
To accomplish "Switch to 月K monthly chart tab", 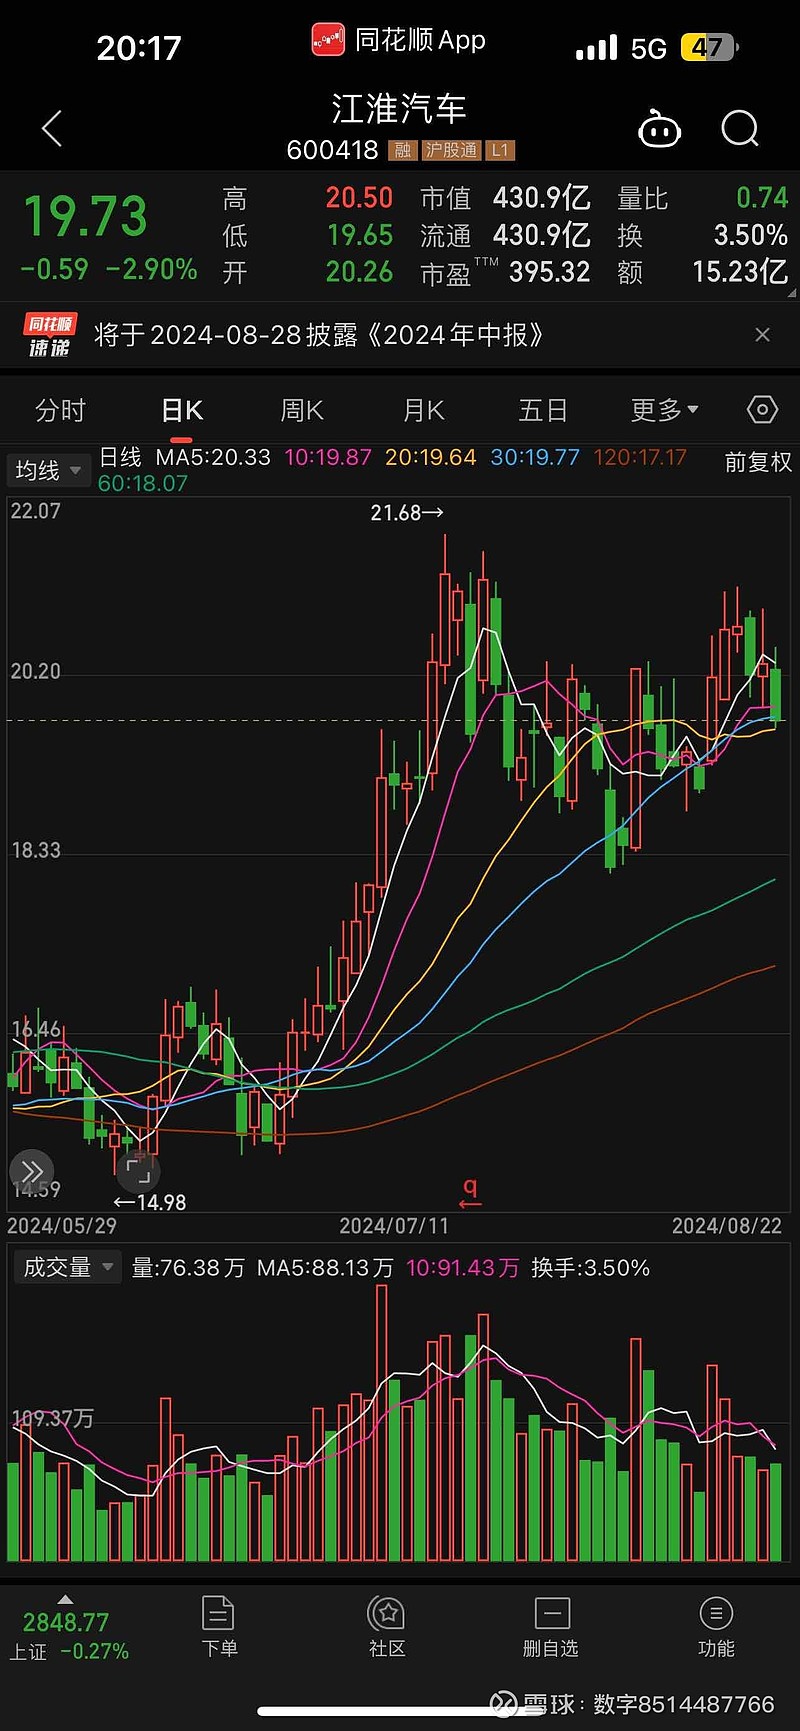I will (x=423, y=410).
